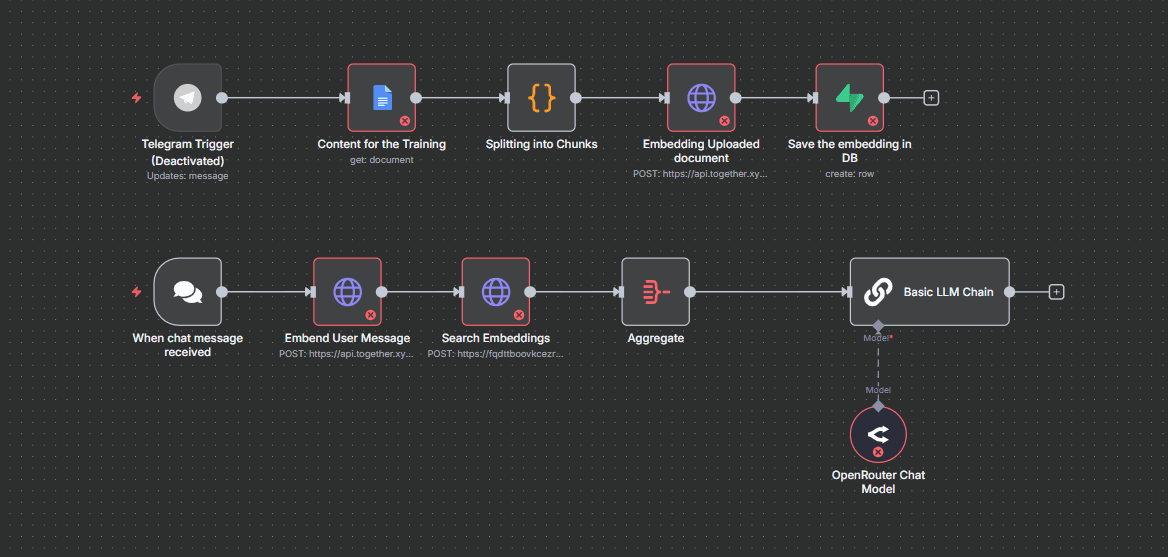Open the Search Embeddings node
The image size is (1168, 557).
(495, 292)
